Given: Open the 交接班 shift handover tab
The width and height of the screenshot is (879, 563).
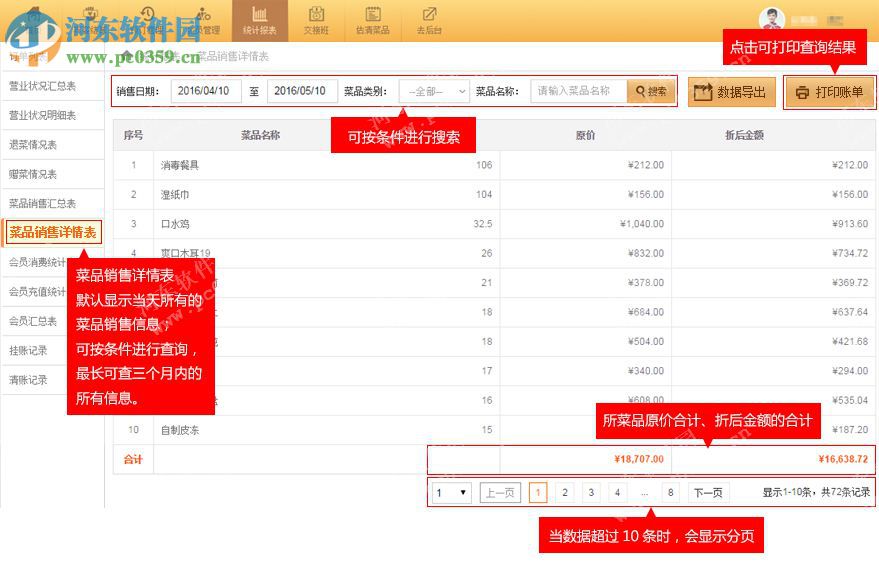Looking at the screenshot, I should pyautogui.click(x=316, y=21).
